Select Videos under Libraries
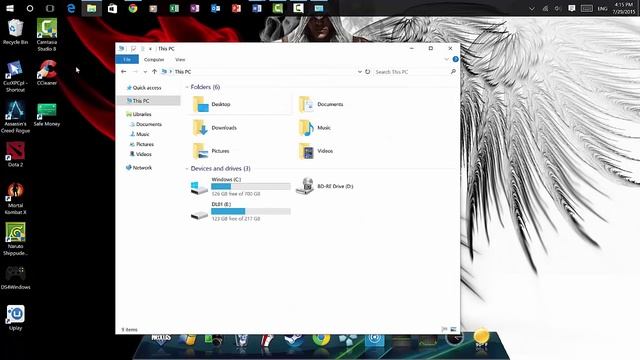This screenshot has width=640, height=360. [141, 154]
